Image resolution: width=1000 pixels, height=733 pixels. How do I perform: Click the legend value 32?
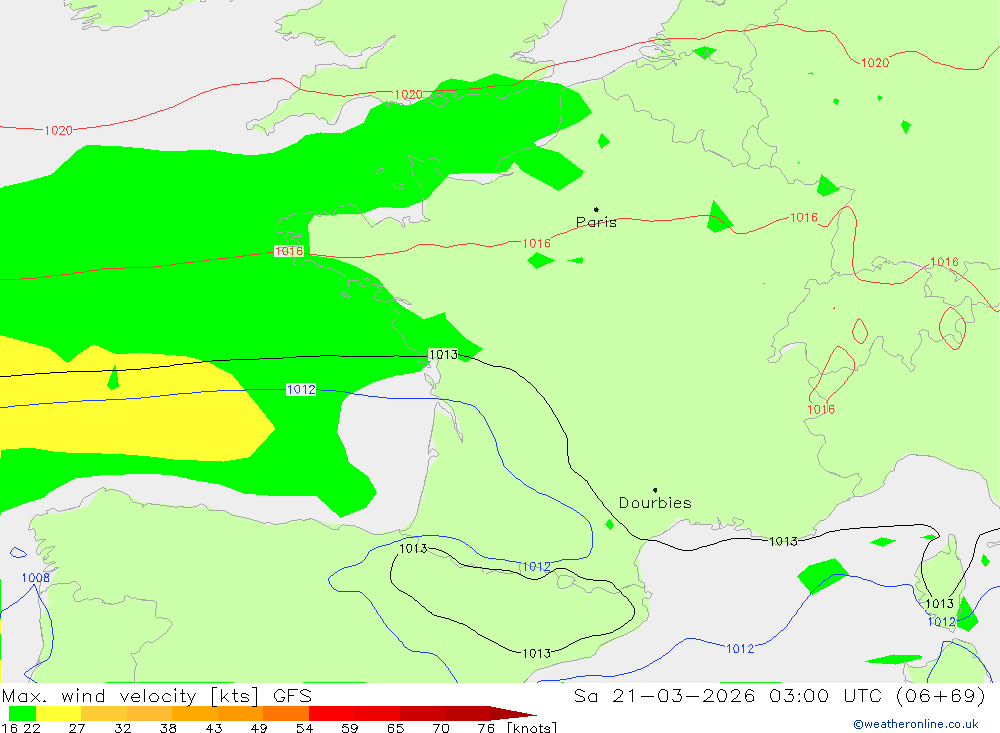(x=122, y=728)
